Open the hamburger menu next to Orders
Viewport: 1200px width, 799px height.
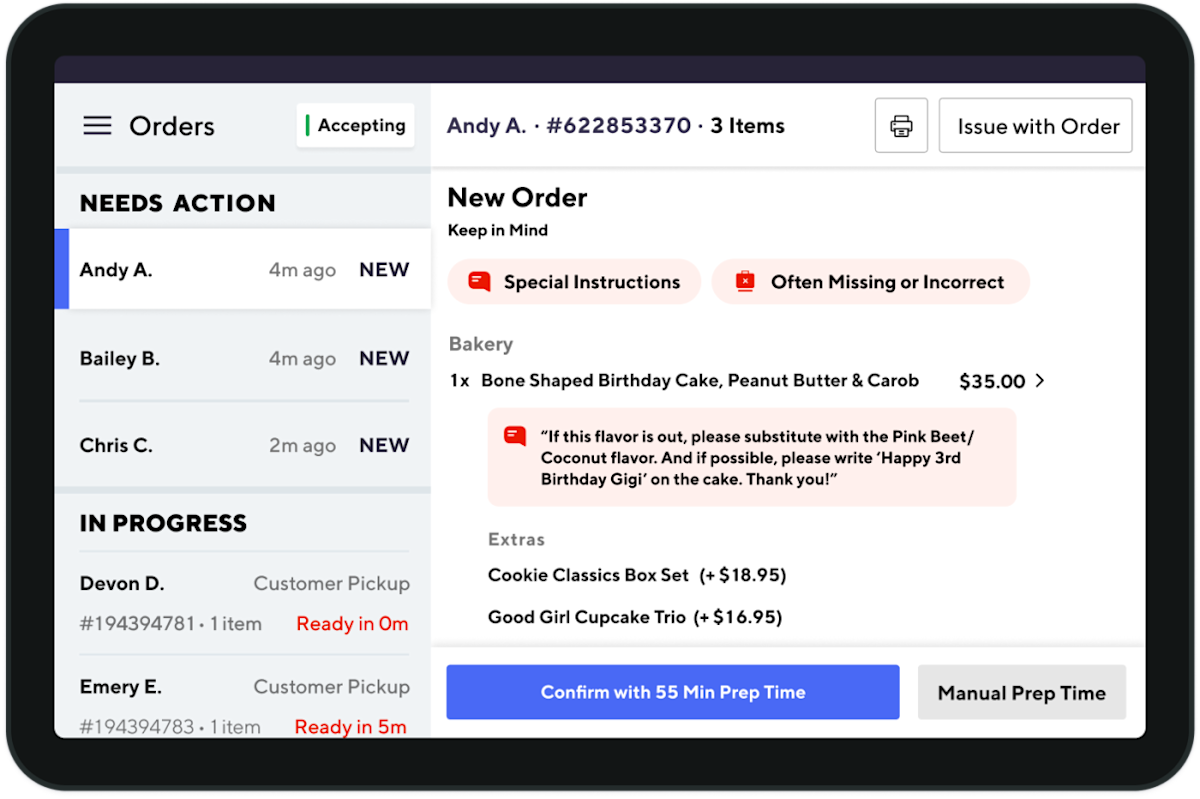(x=97, y=126)
